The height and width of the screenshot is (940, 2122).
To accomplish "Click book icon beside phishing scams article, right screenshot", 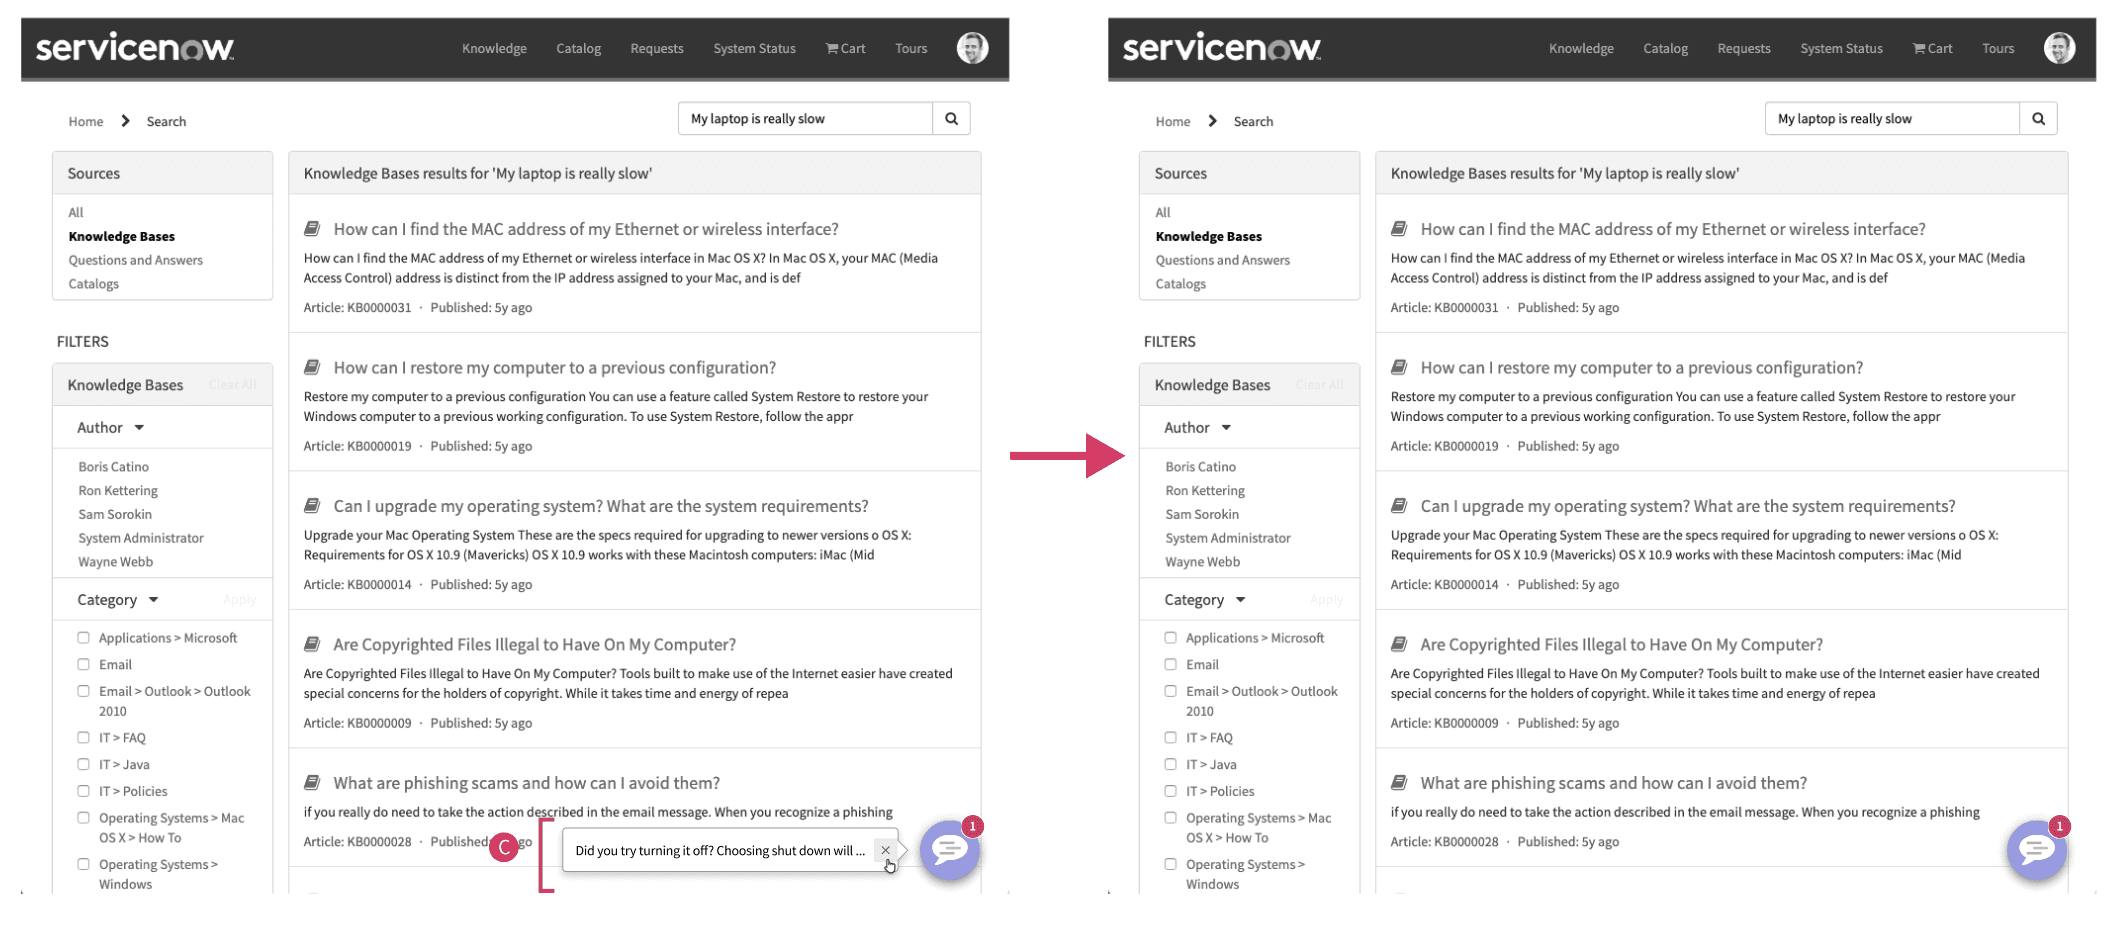I will [x=1399, y=782].
